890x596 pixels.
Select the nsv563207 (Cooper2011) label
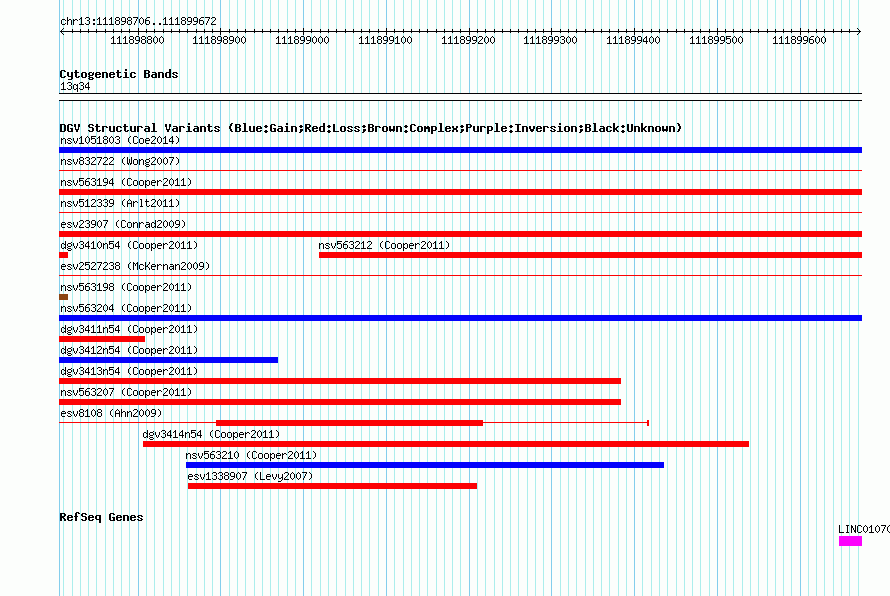click(x=126, y=392)
